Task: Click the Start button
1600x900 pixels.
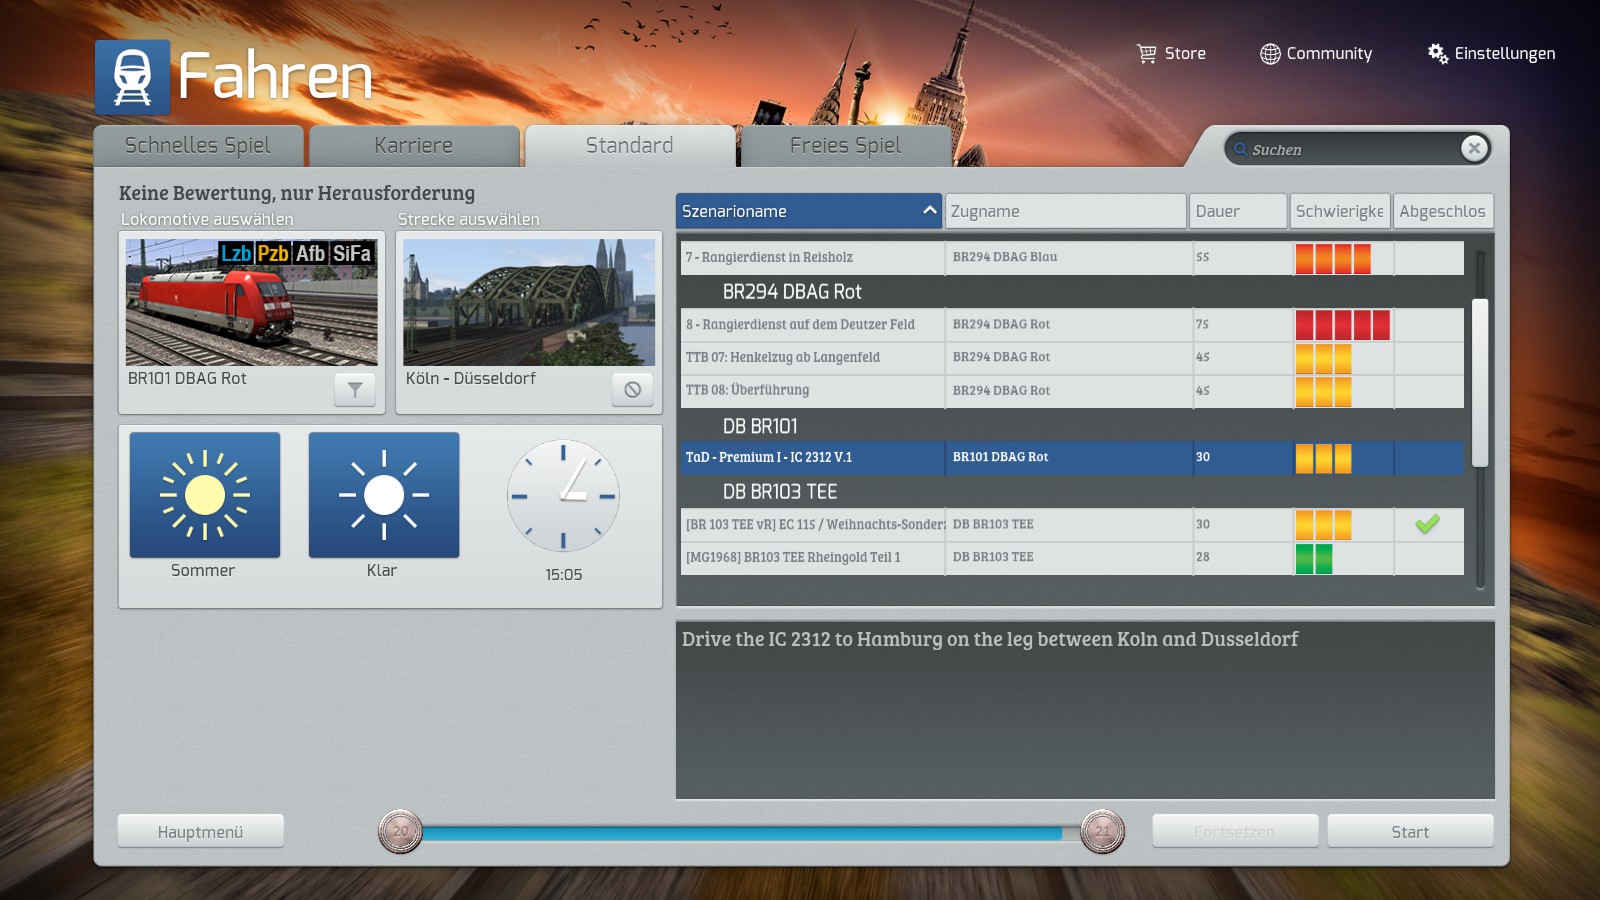Action: pyautogui.click(x=1410, y=831)
